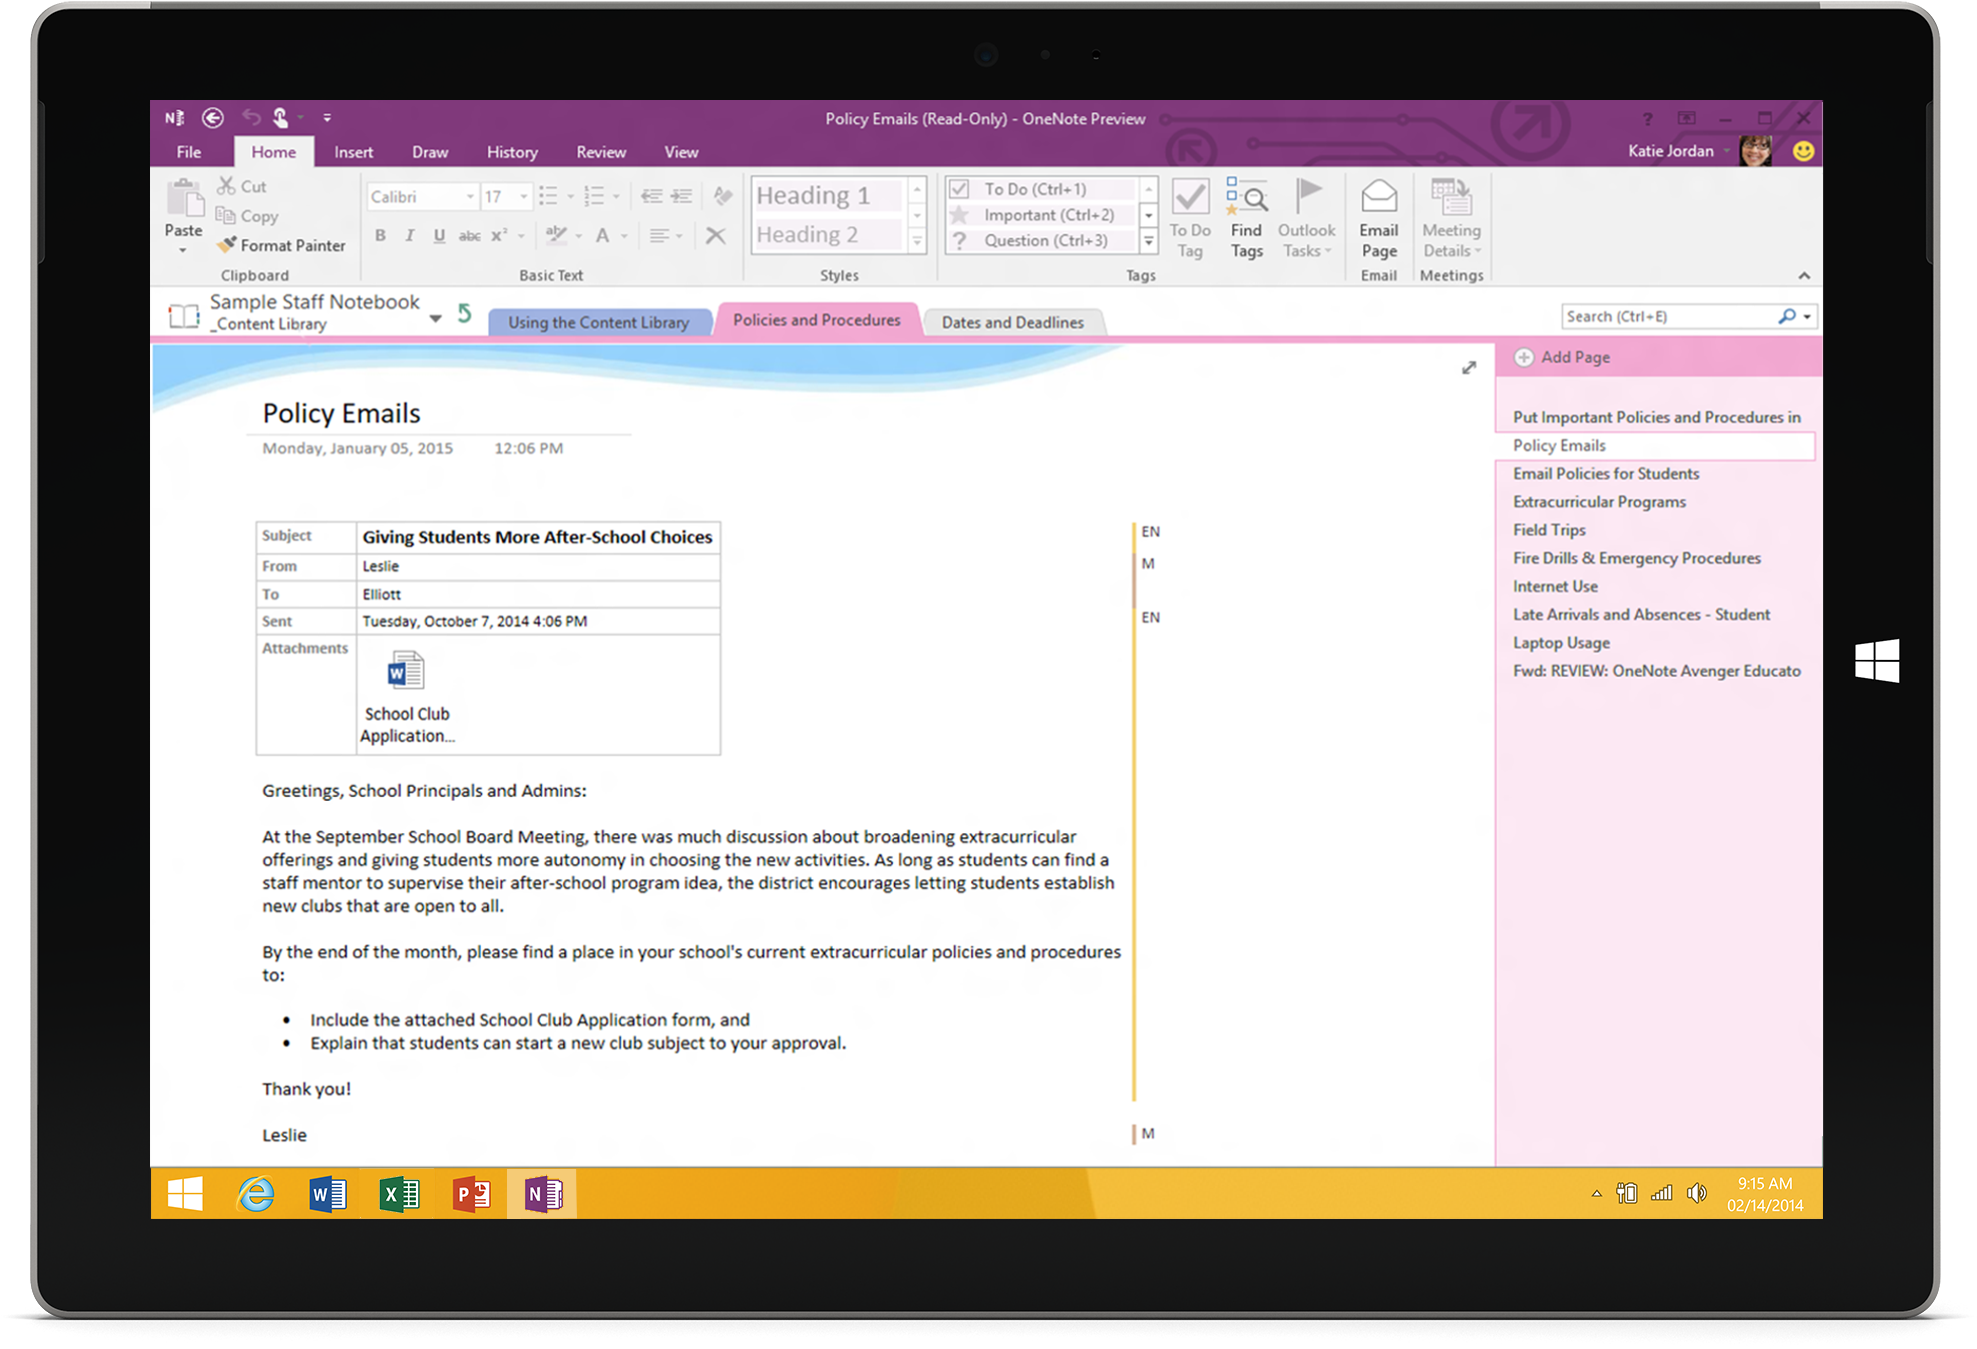
Task: Click the notebook book icon
Action: (x=184, y=316)
